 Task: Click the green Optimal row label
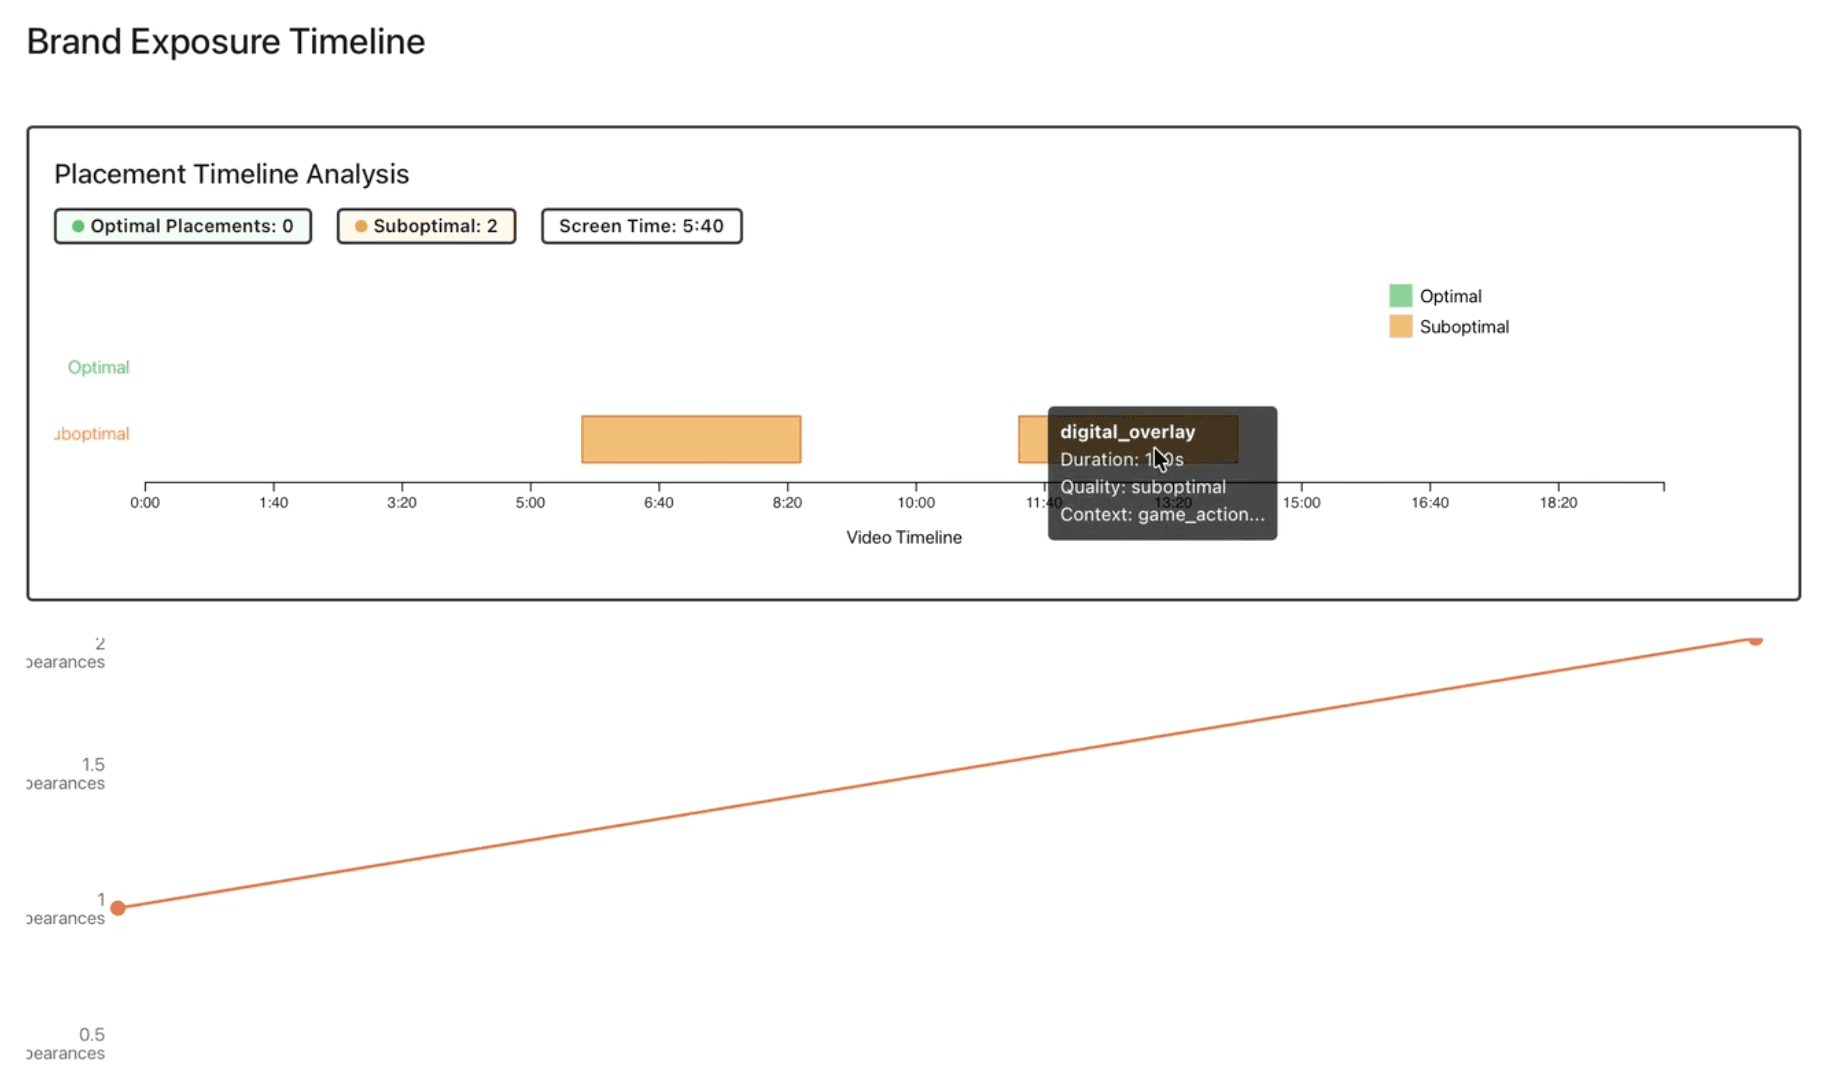tap(98, 367)
